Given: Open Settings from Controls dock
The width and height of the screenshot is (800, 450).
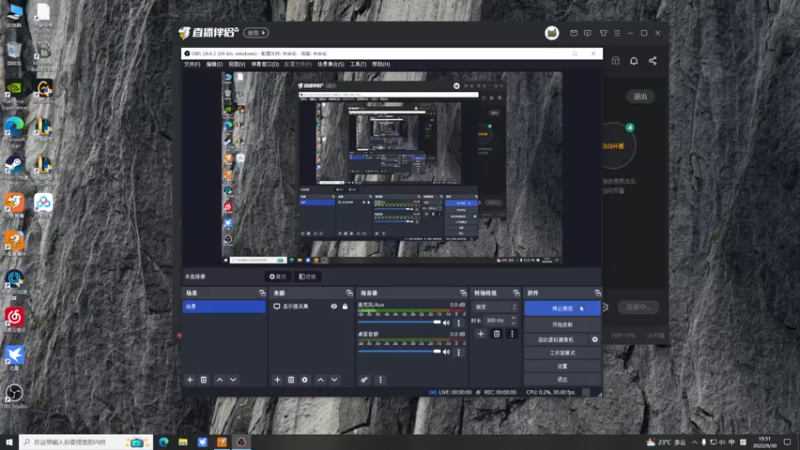Looking at the screenshot, I should [x=562, y=366].
